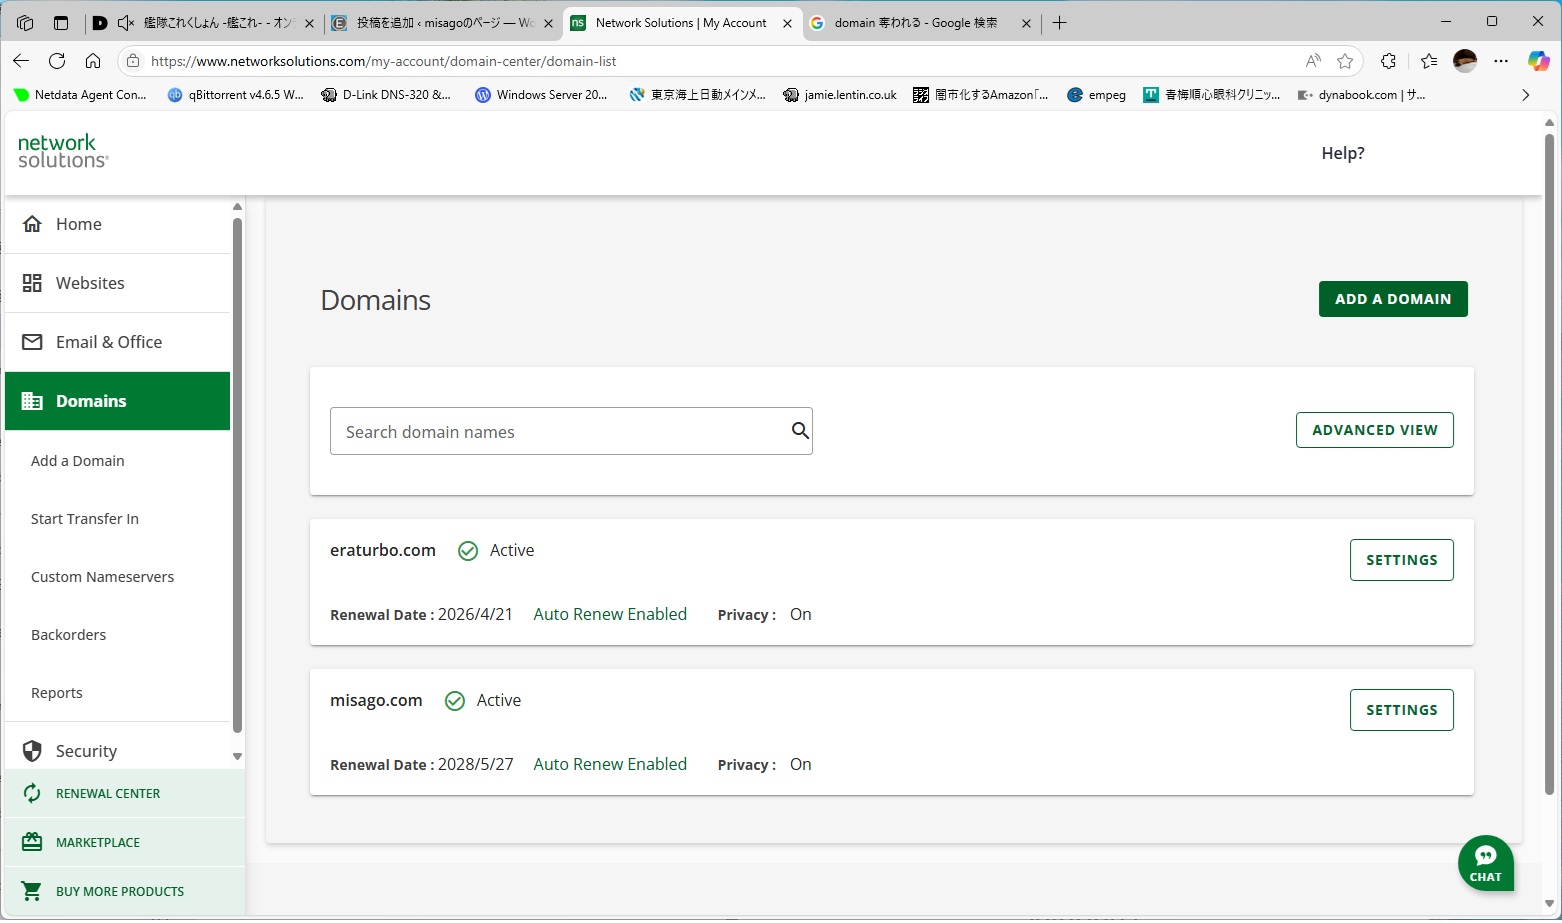Open Start Transfer In submenu link
The height and width of the screenshot is (923, 1562).
[85, 519]
